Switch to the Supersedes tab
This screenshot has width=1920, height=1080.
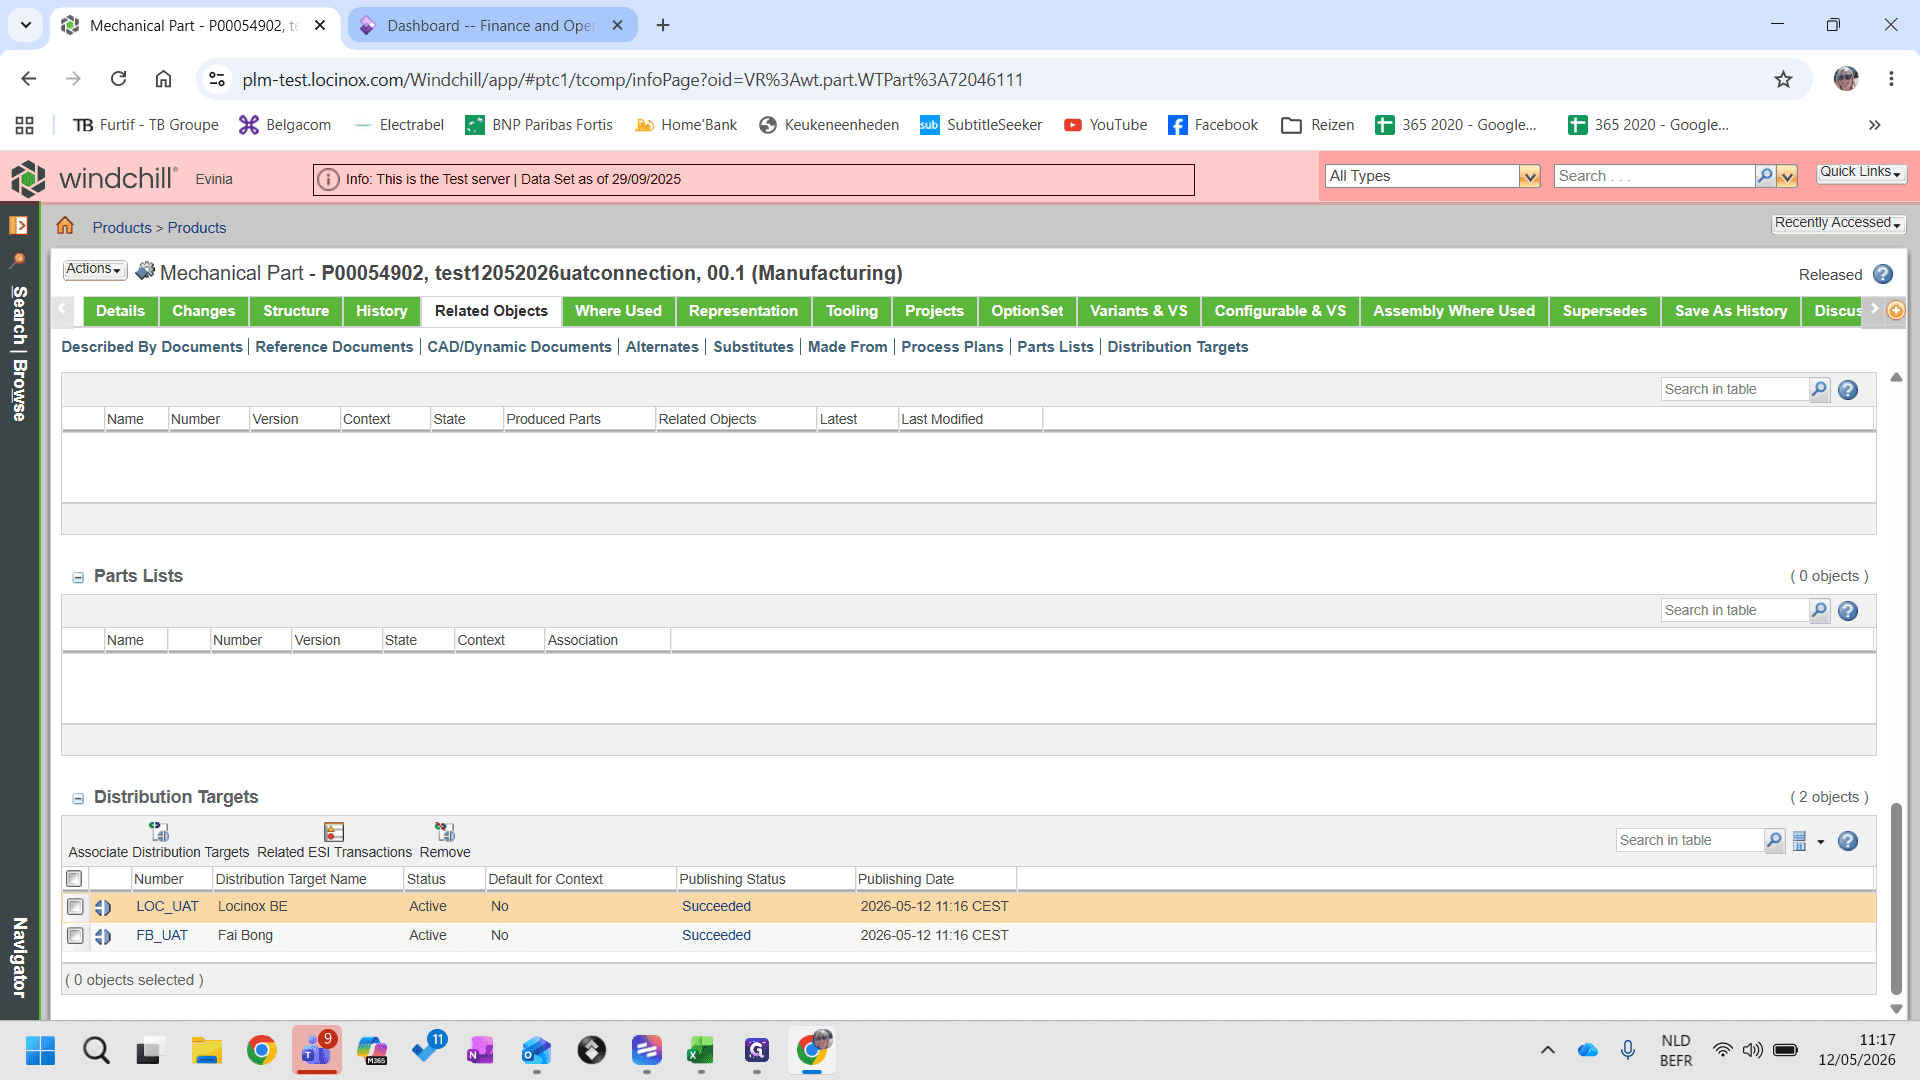(1604, 311)
